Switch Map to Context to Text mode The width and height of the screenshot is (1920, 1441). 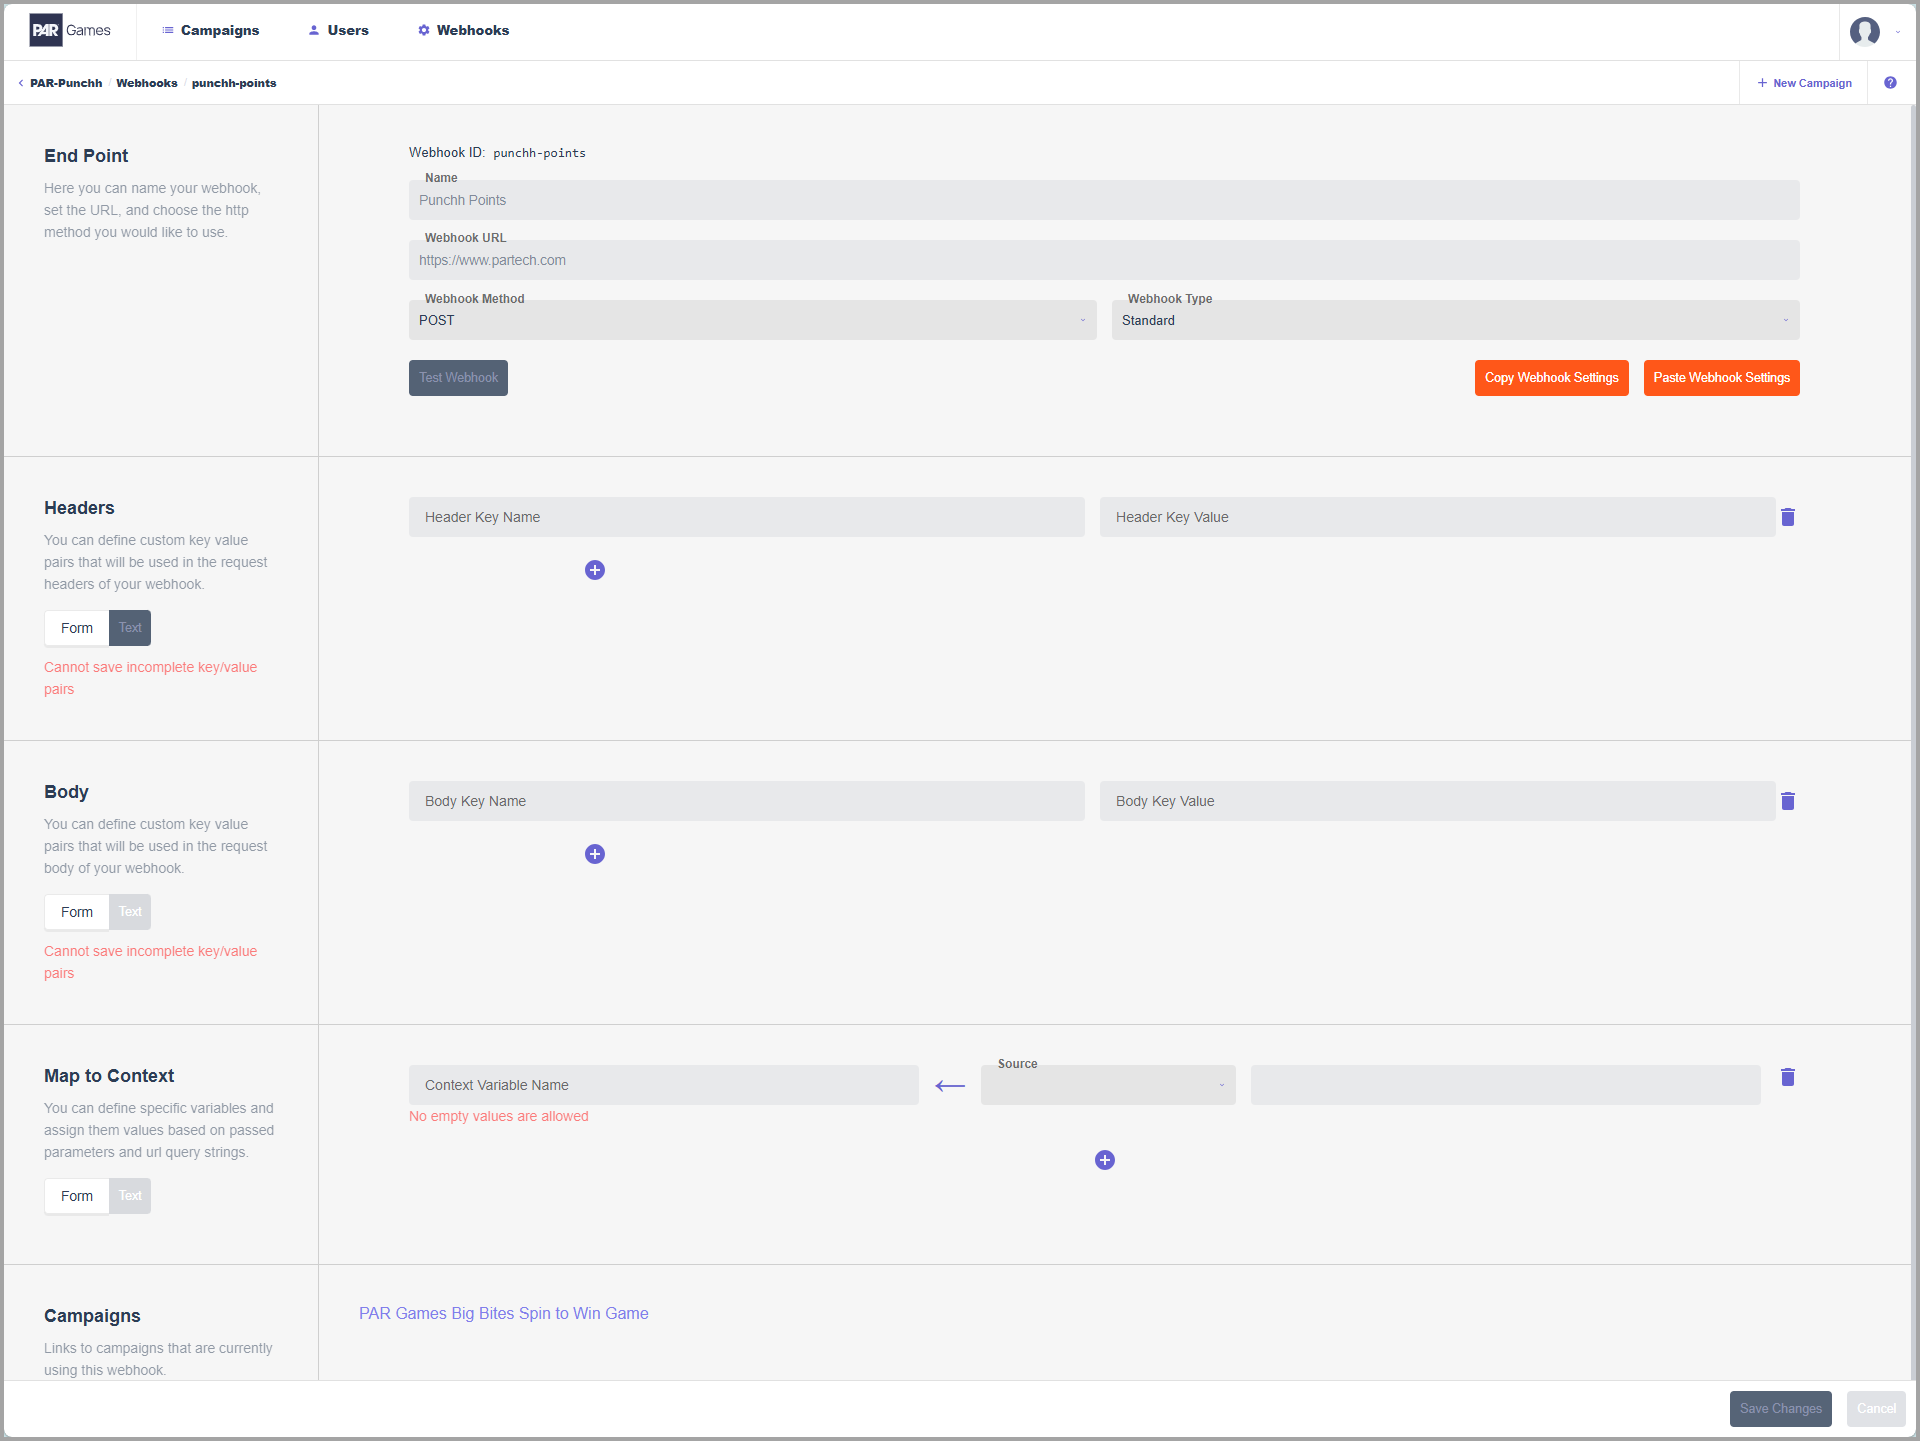coord(130,1196)
